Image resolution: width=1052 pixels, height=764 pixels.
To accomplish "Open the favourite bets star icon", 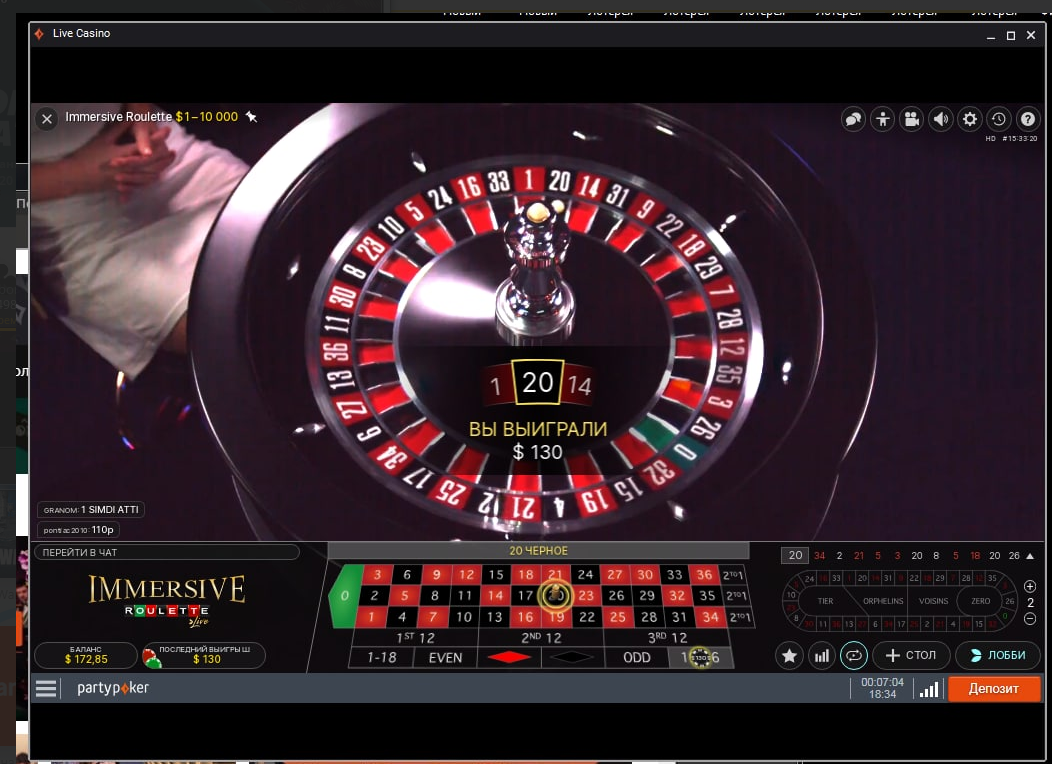I will [x=790, y=655].
